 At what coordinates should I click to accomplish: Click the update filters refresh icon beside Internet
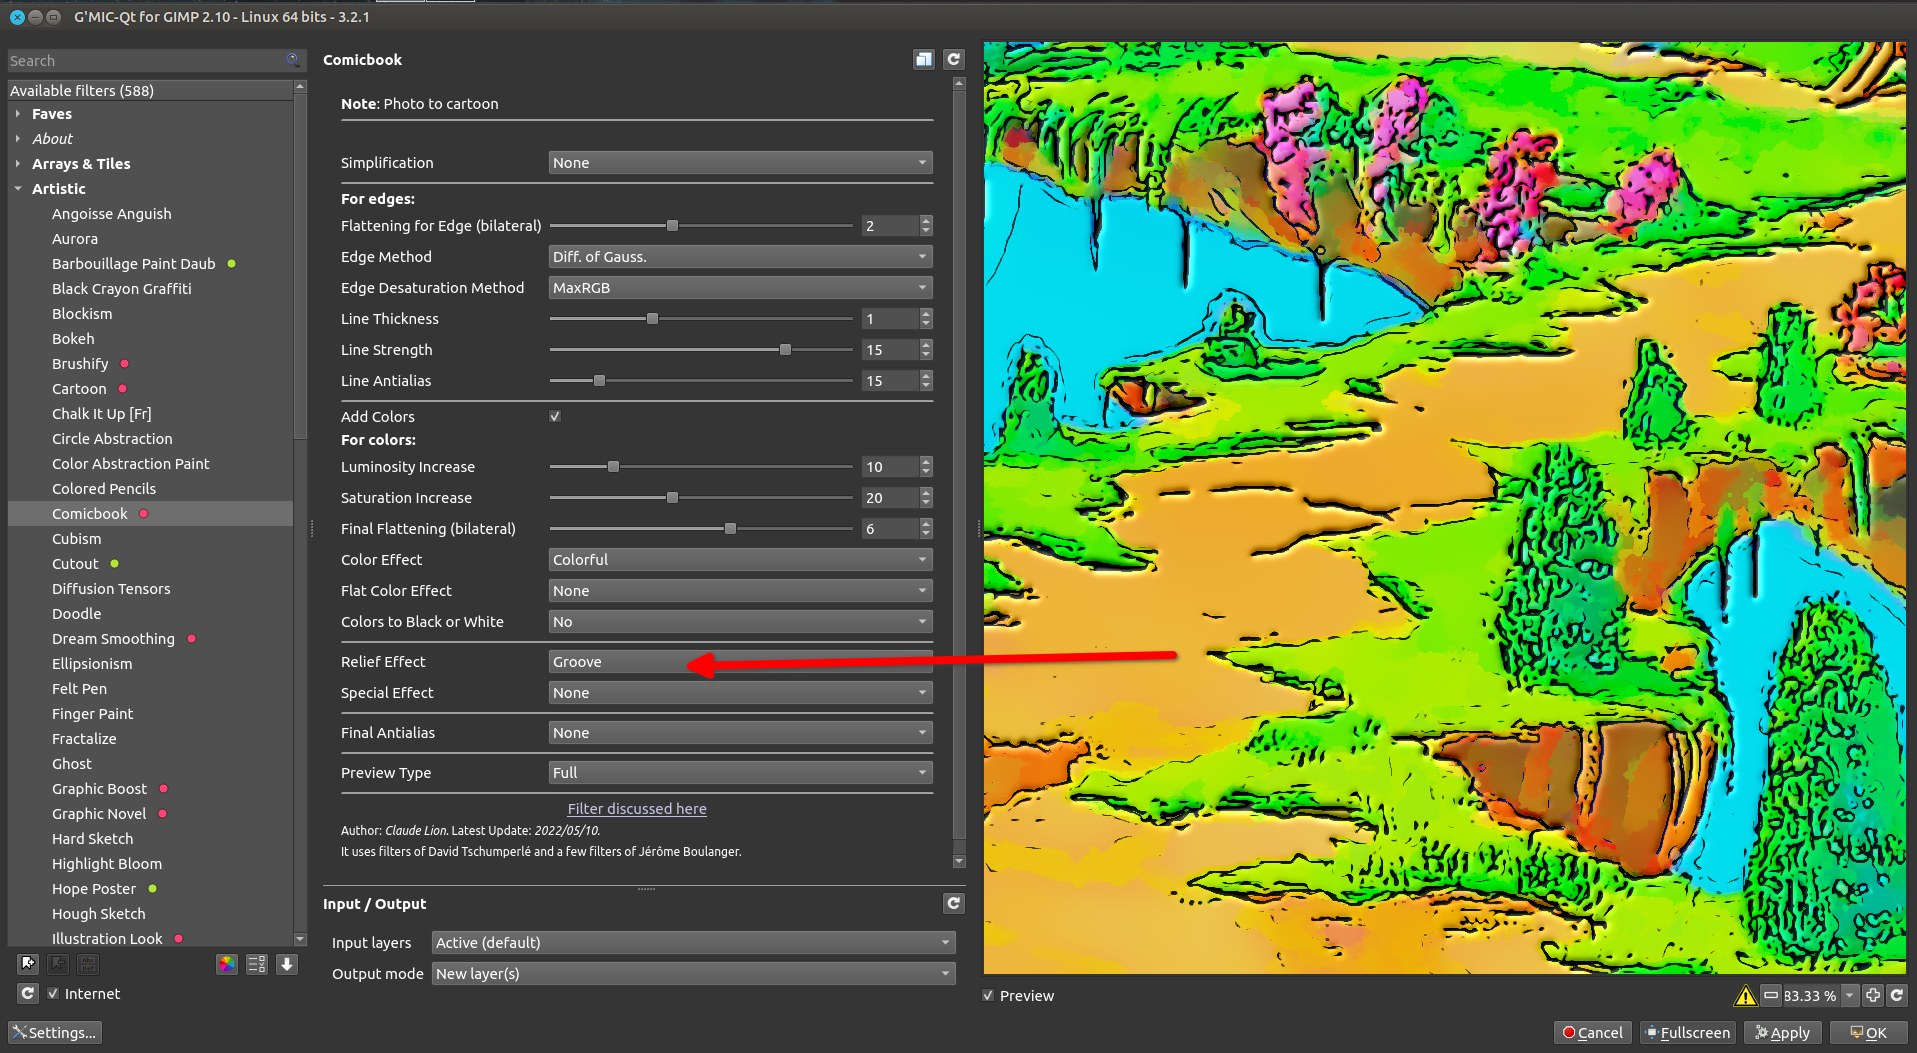[x=28, y=994]
